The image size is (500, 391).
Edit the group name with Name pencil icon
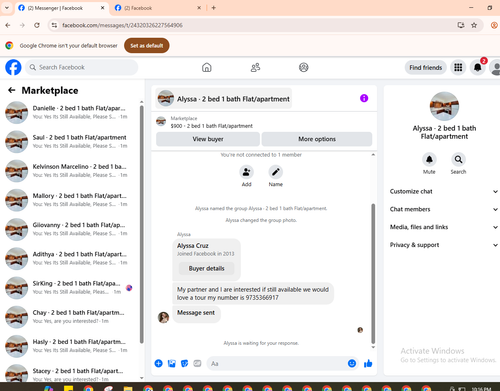pyautogui.click(x=276, y=172)
